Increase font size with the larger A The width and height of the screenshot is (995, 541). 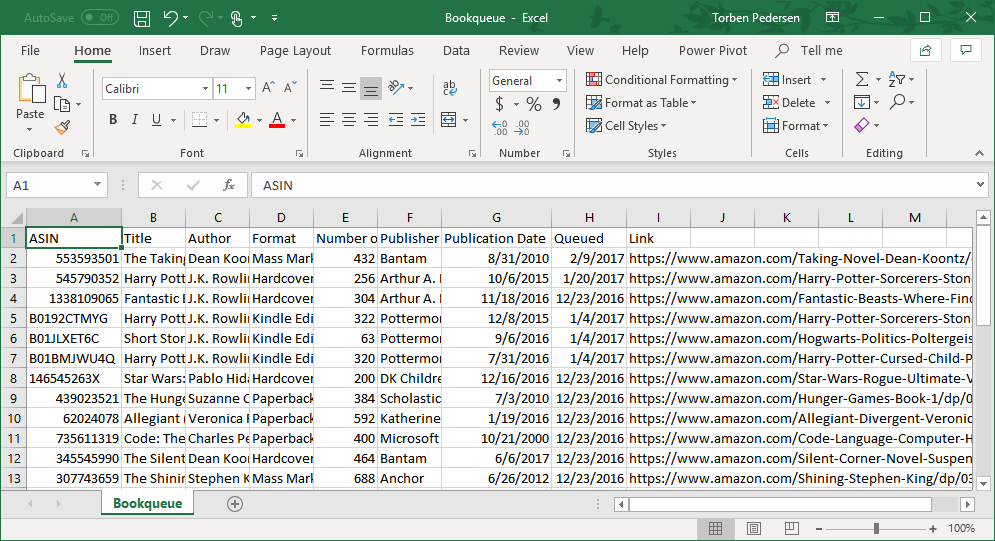click(268, 88)
